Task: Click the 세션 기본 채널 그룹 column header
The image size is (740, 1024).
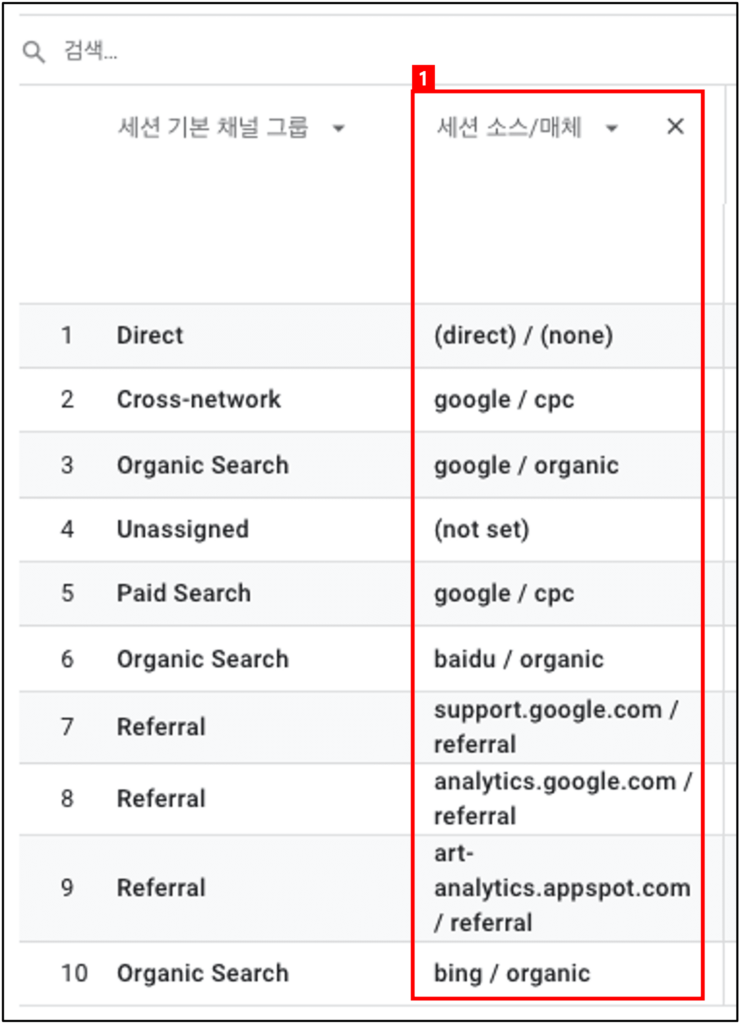Action: 213,127
